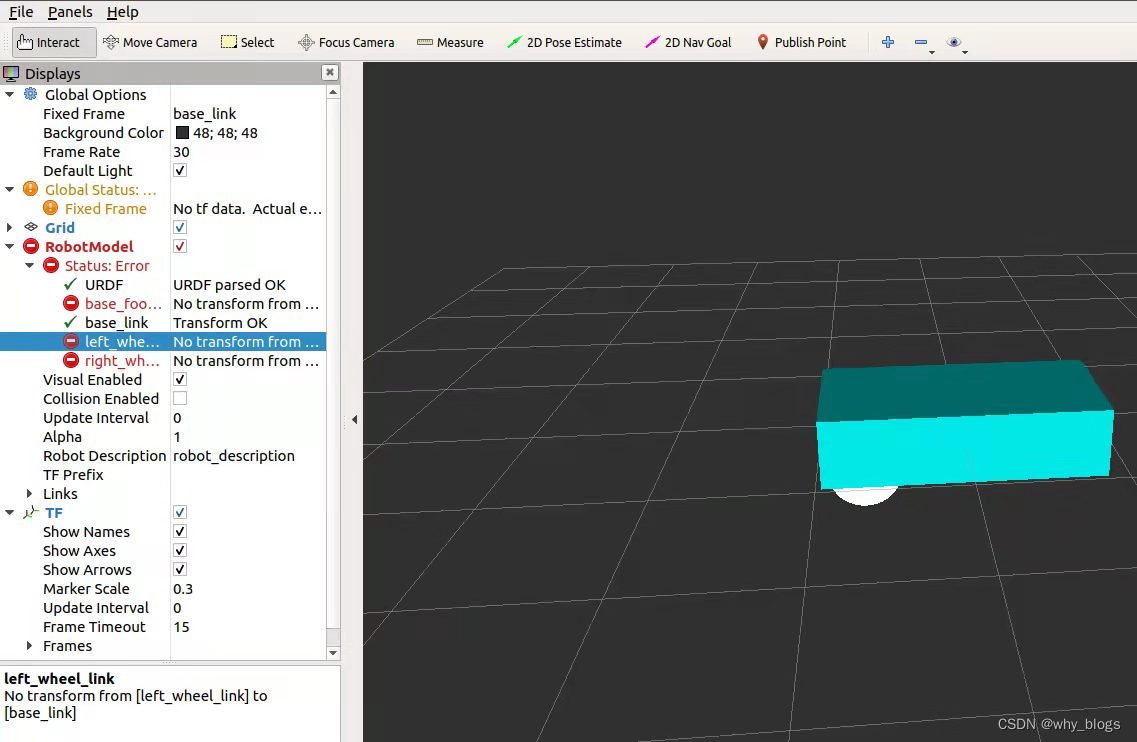Image resolution: width=1137 pixels, height=742 pixels.
Task: Click the RobotModel red error icon
Action: click(30, 246)
